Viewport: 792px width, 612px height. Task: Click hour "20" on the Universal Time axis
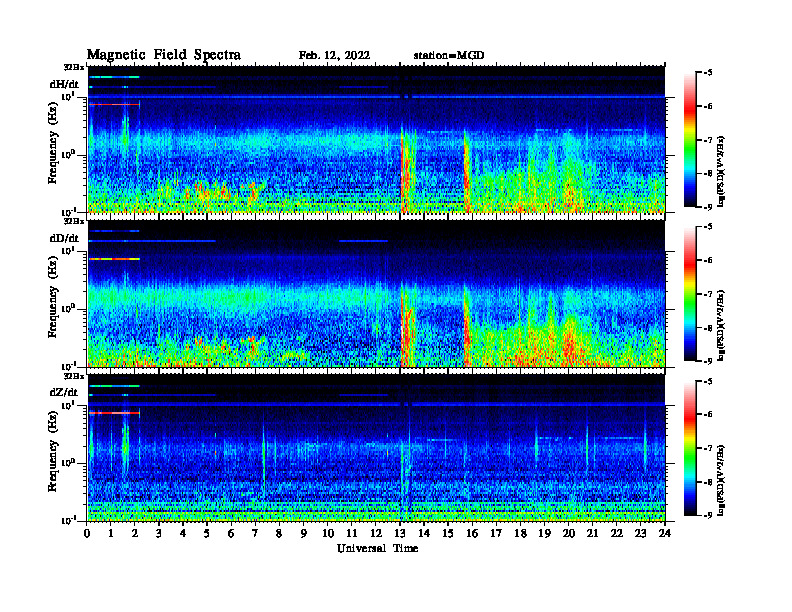pyautogui.click(x=568, y=533)
